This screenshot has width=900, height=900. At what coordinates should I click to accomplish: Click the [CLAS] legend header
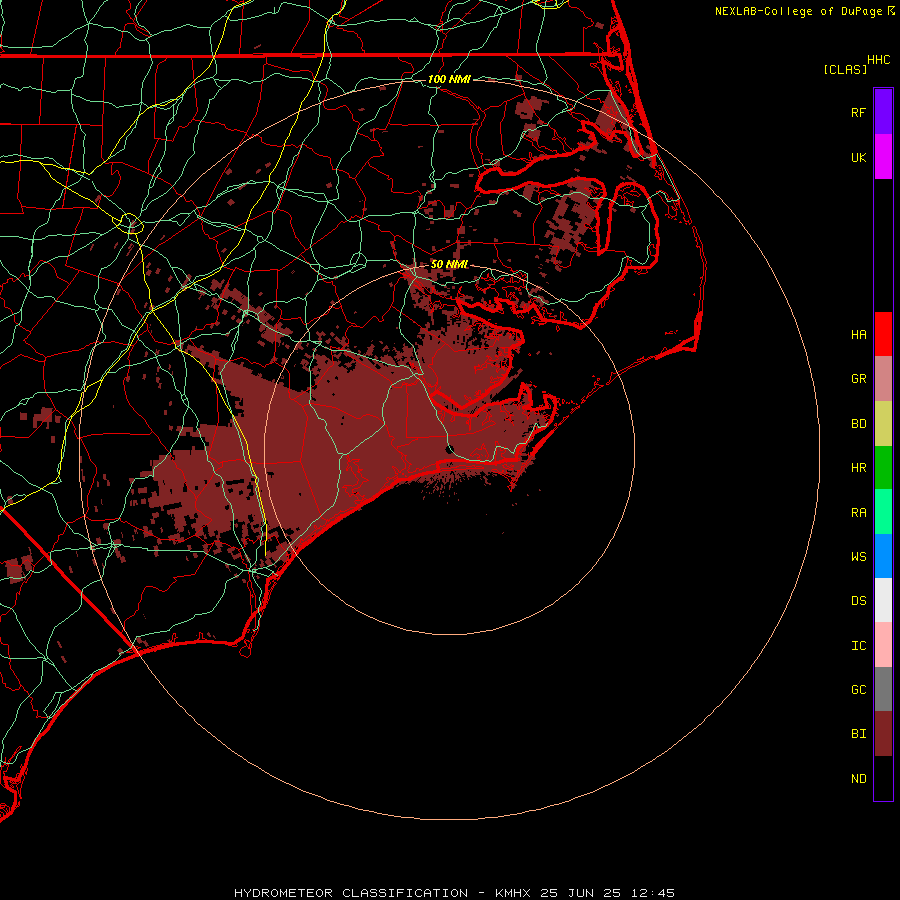(x=845, y=69)
